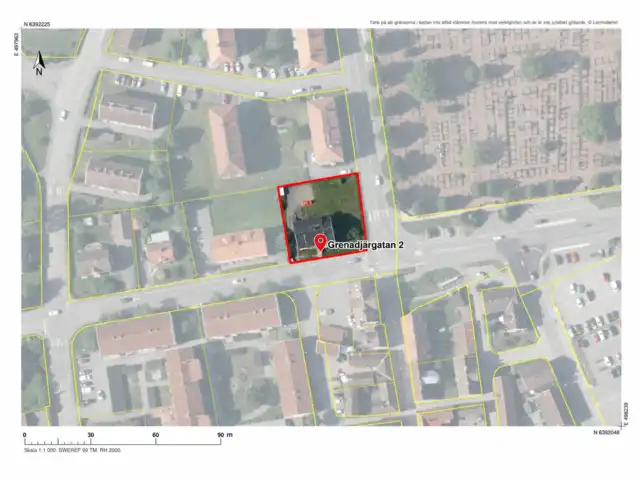Click the Lantmäteriet copyright disclaimer text
640x480 pixels.
point(494,23)
